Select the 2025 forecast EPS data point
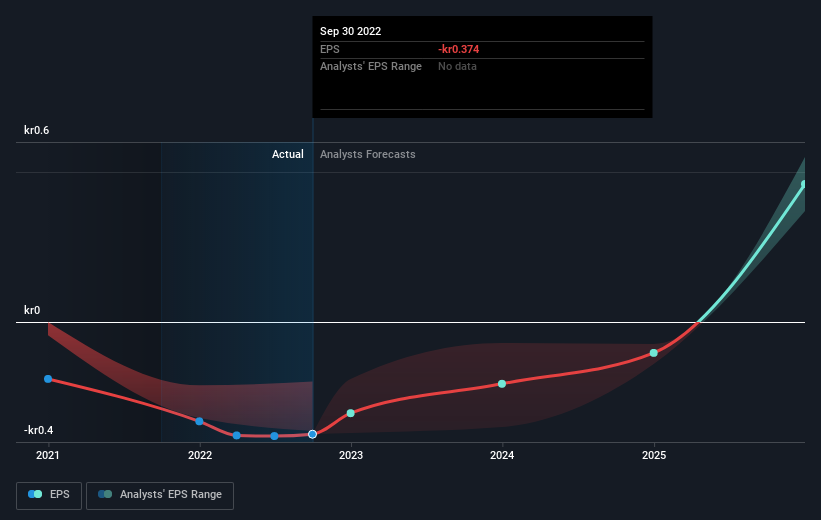 coord(653,353)
